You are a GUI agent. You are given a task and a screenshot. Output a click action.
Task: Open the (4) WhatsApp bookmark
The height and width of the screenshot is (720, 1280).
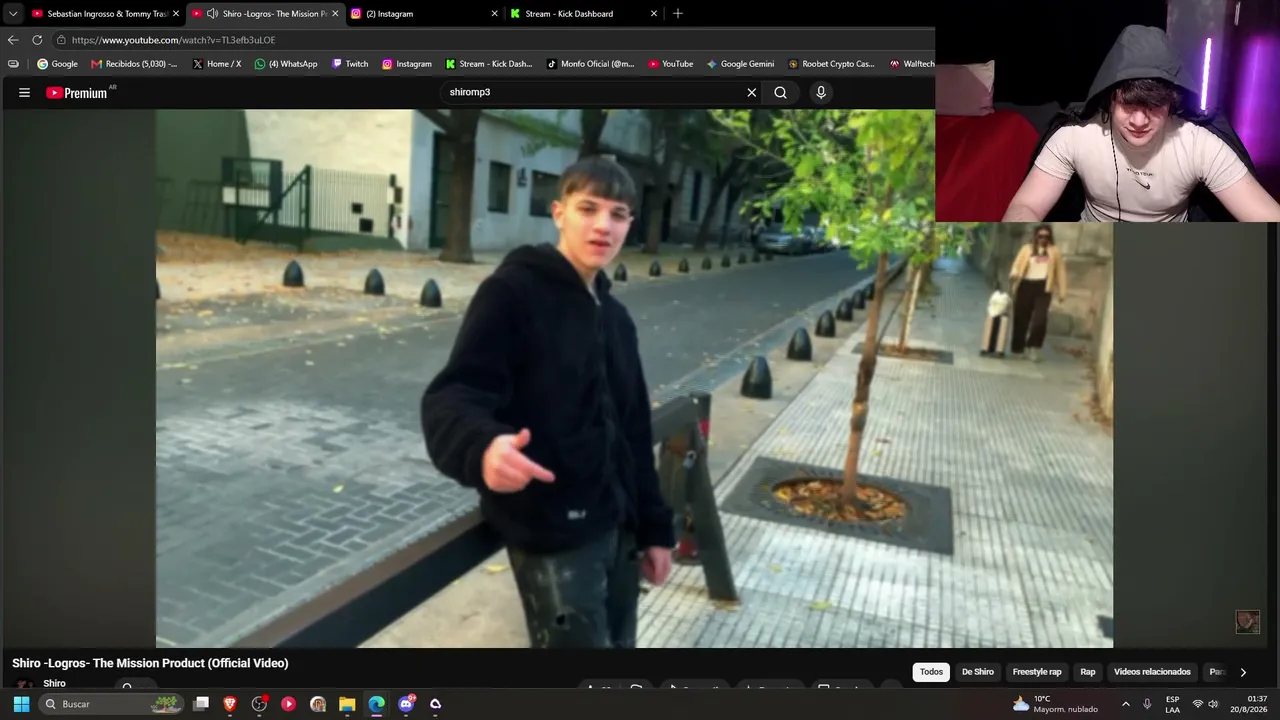click(x=286, y=64)
